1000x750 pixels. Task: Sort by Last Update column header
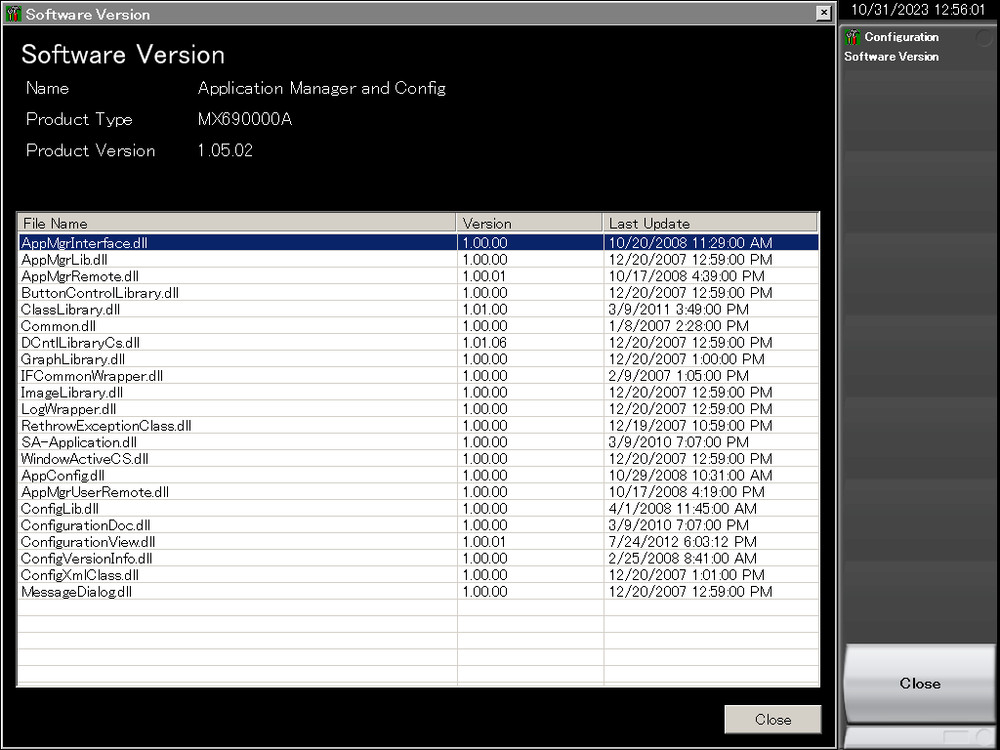click(710, 223)
